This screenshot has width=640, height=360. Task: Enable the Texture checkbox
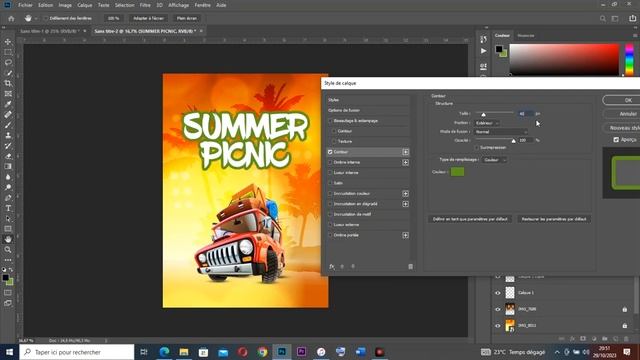click(334, 141)
